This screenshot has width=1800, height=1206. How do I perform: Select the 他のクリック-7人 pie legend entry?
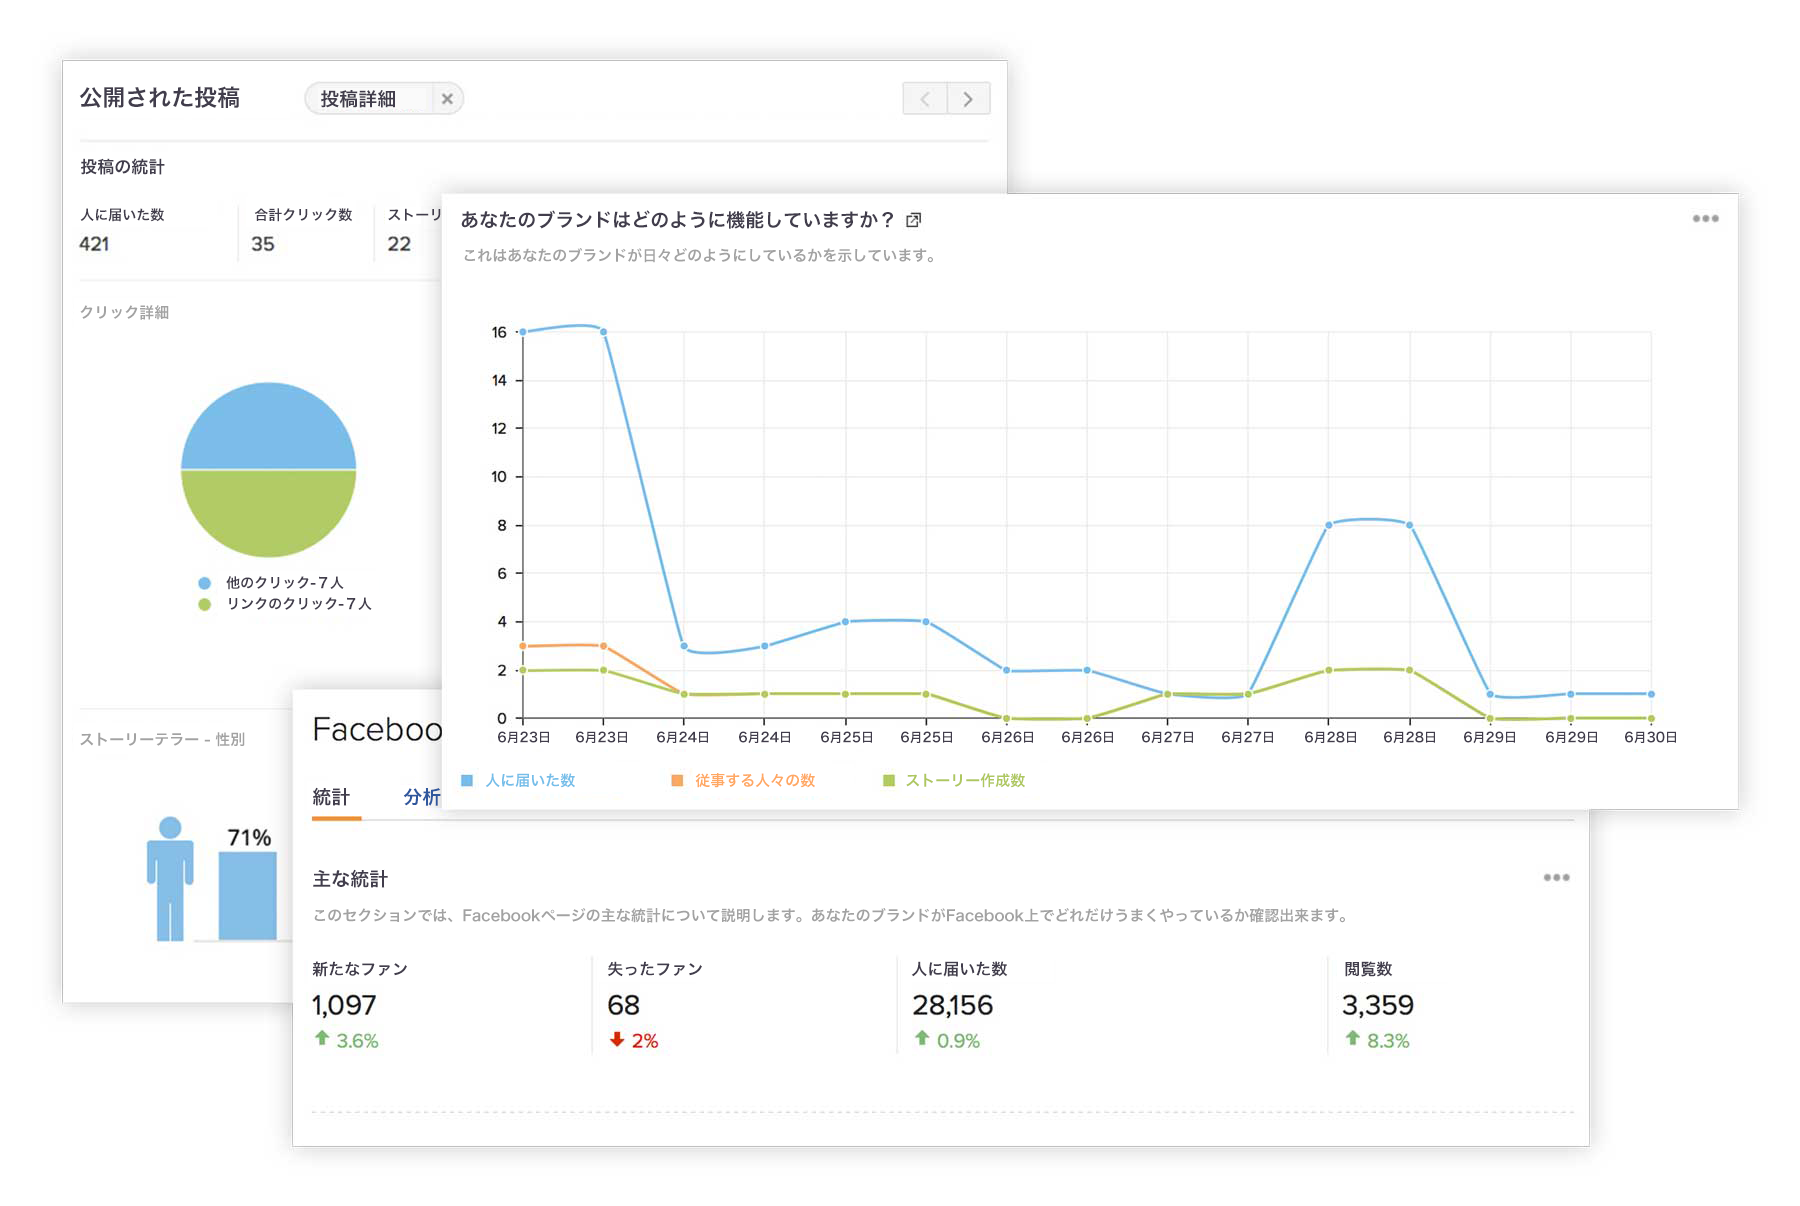pyautogui.click(x=272, y=582)
